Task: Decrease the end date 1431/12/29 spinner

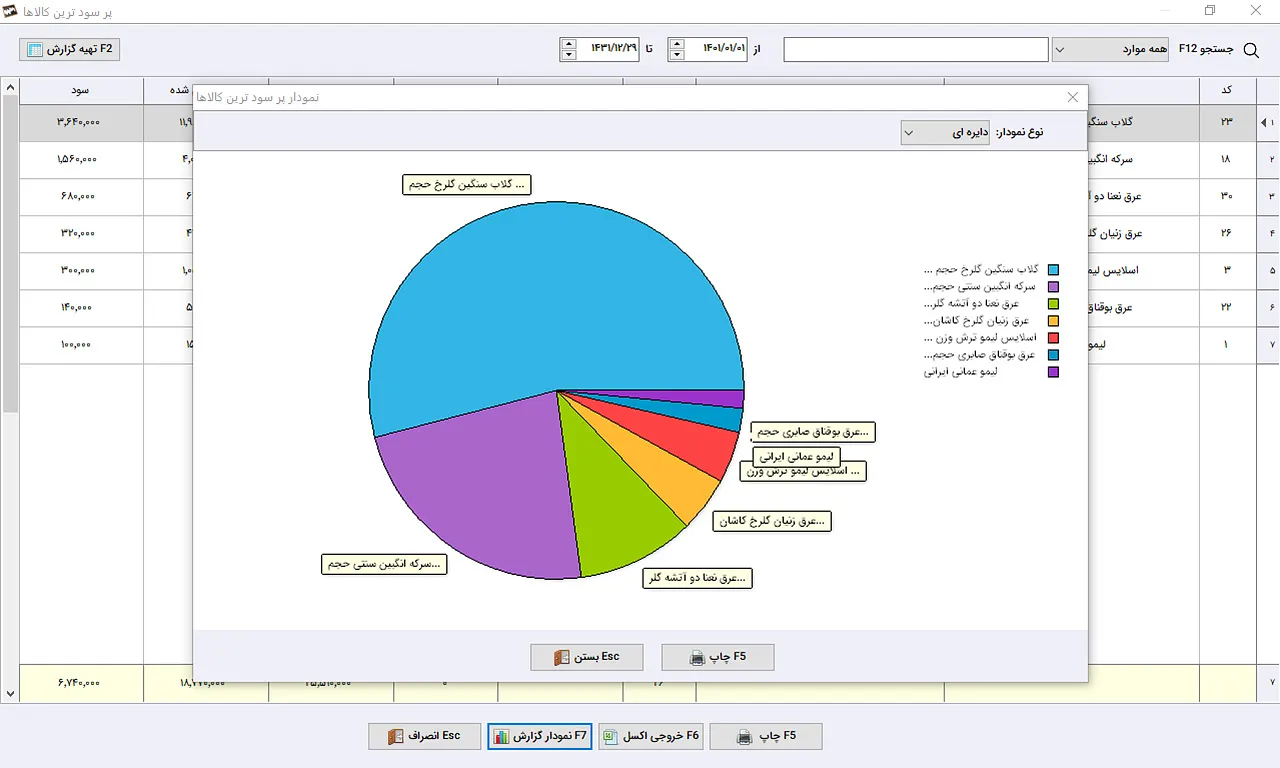Action: (569, 55)
